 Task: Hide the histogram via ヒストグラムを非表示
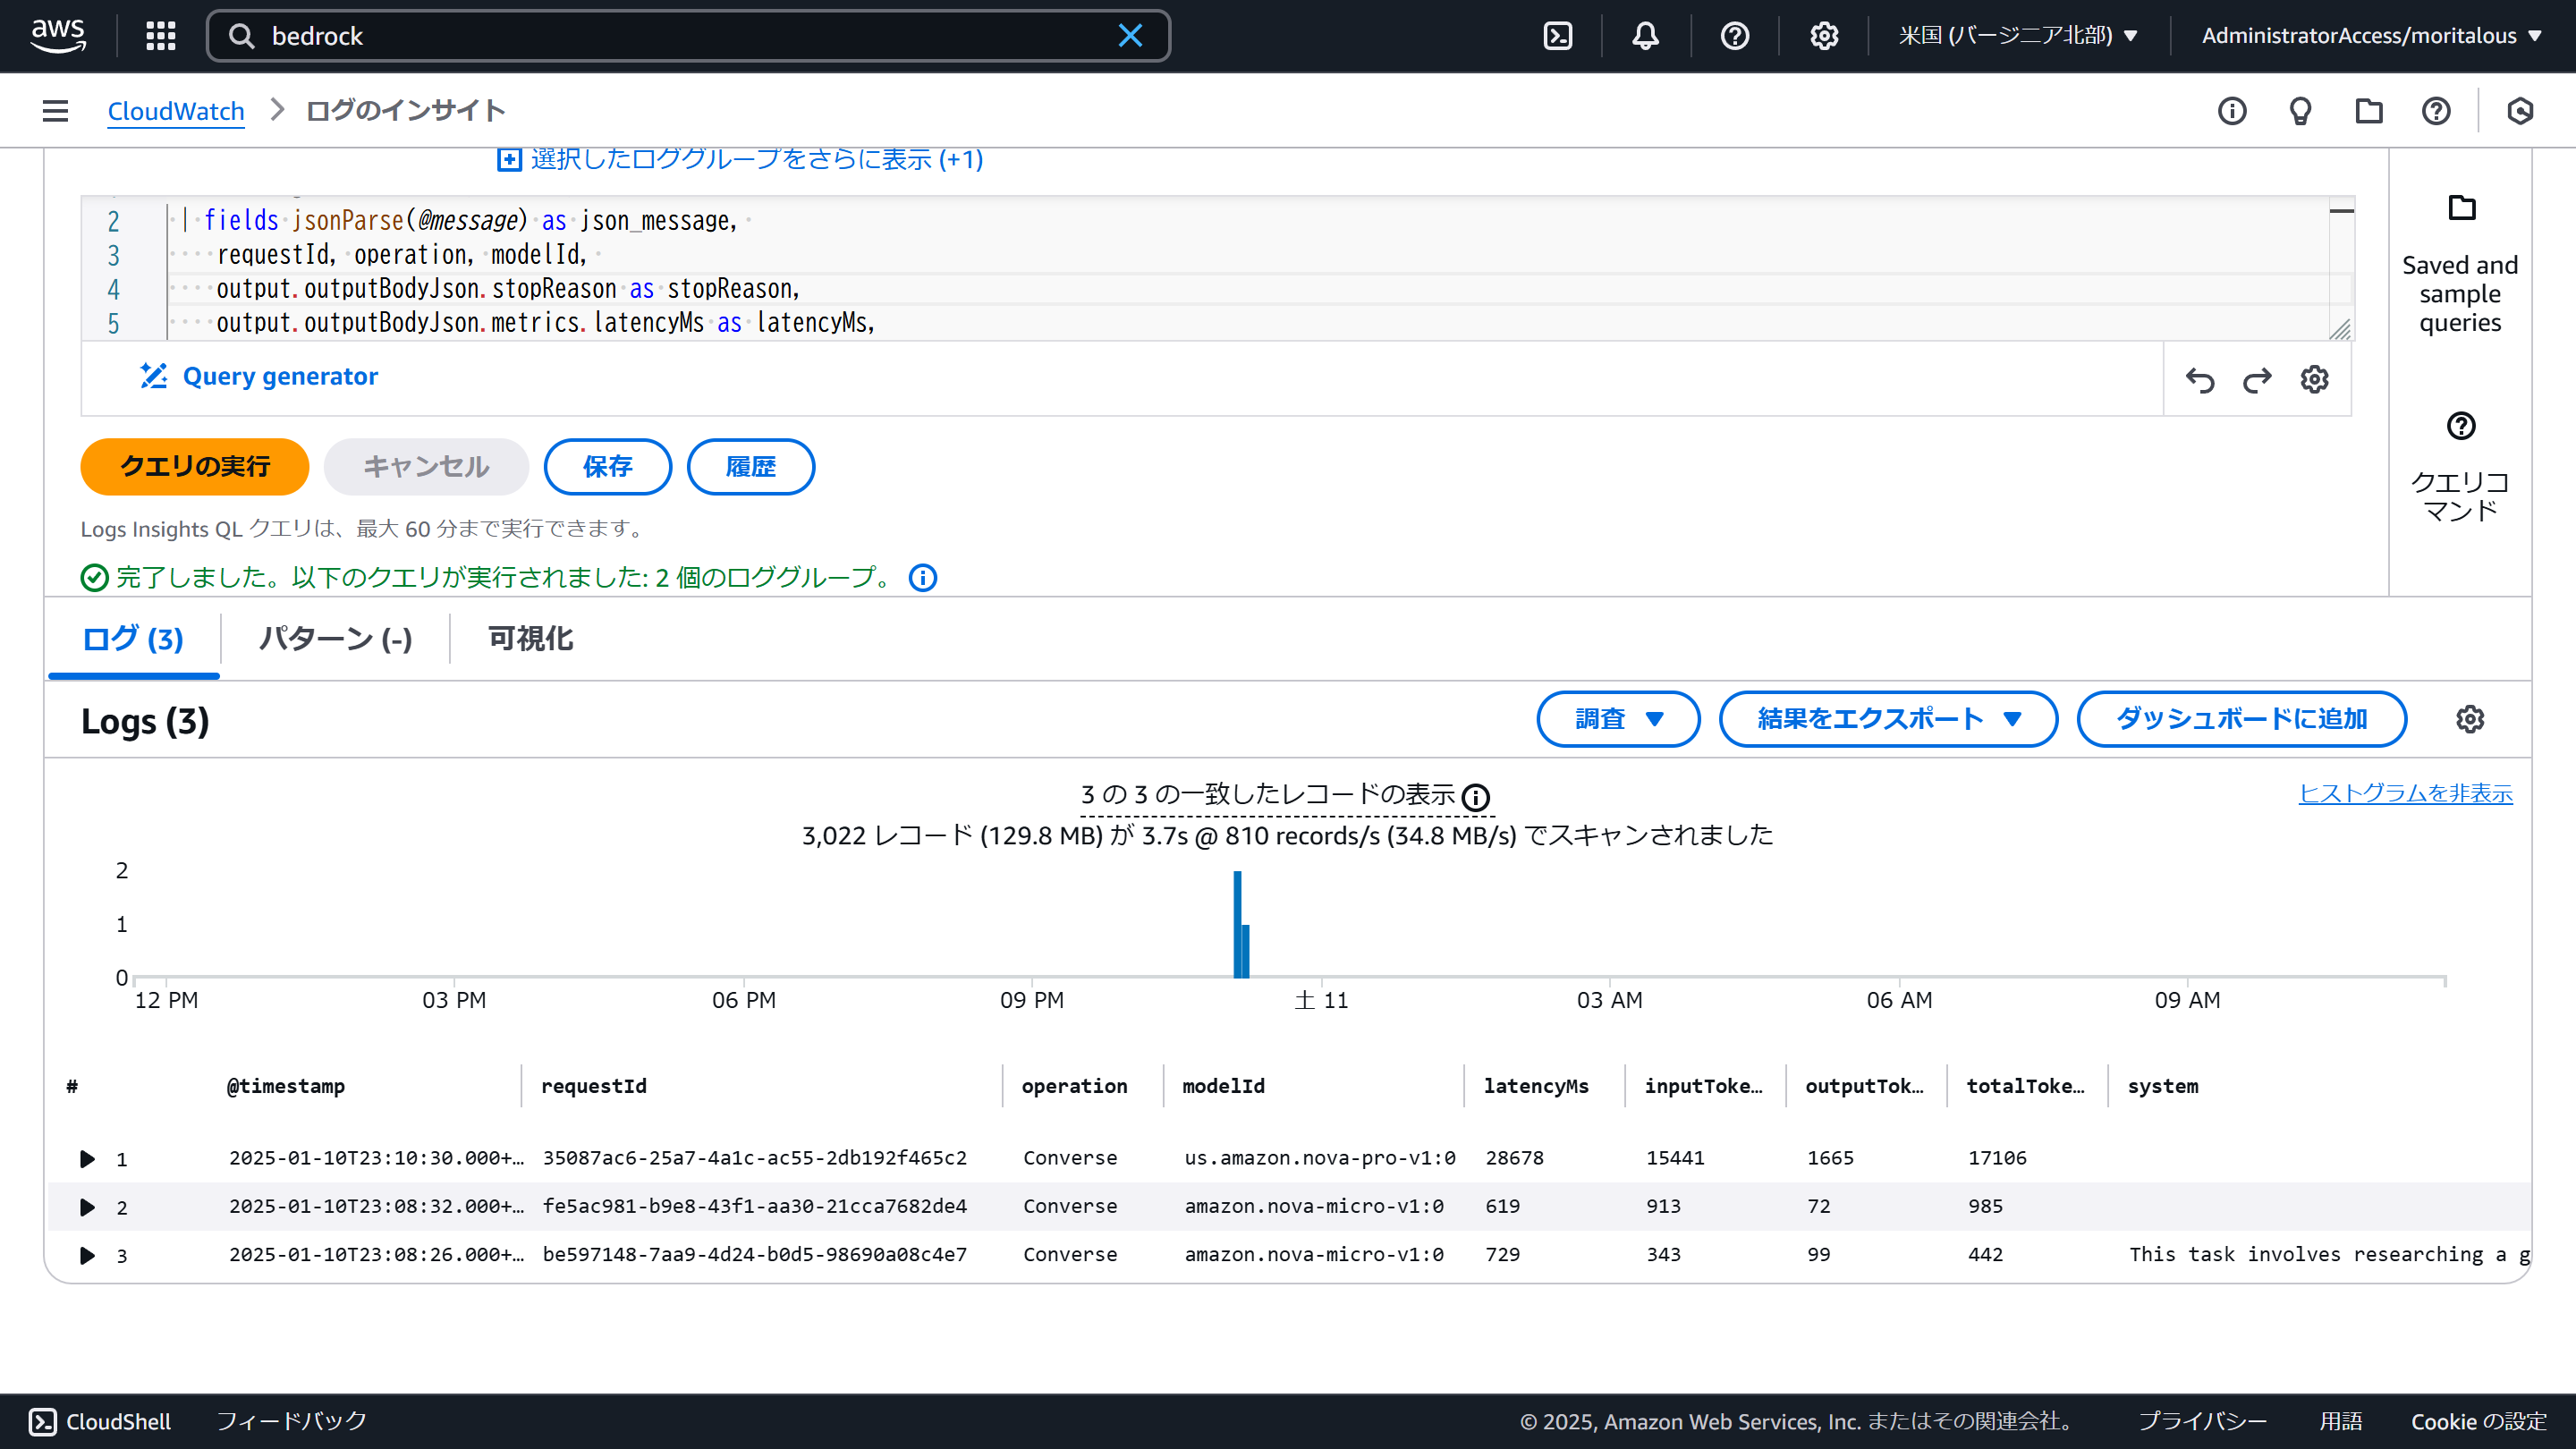pyautogui.click(x=2405, y=793)
